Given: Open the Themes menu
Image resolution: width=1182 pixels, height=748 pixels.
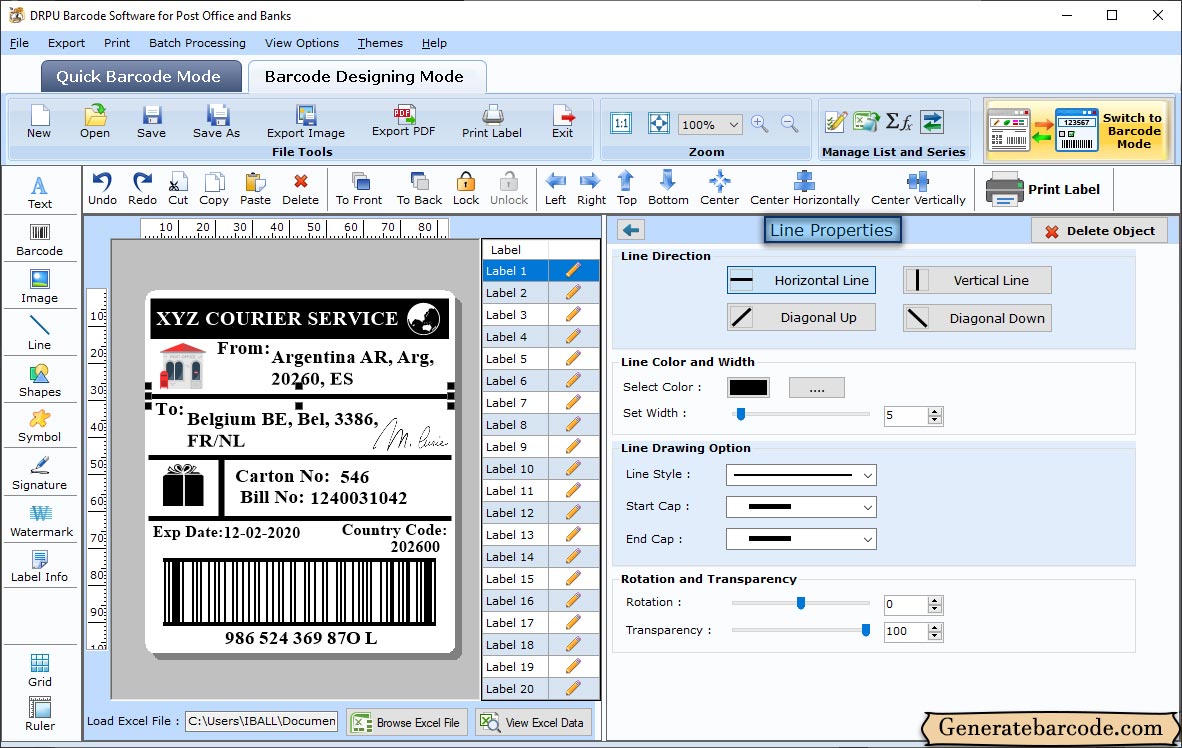Looking at the screenshot, I should pos(380,43).
